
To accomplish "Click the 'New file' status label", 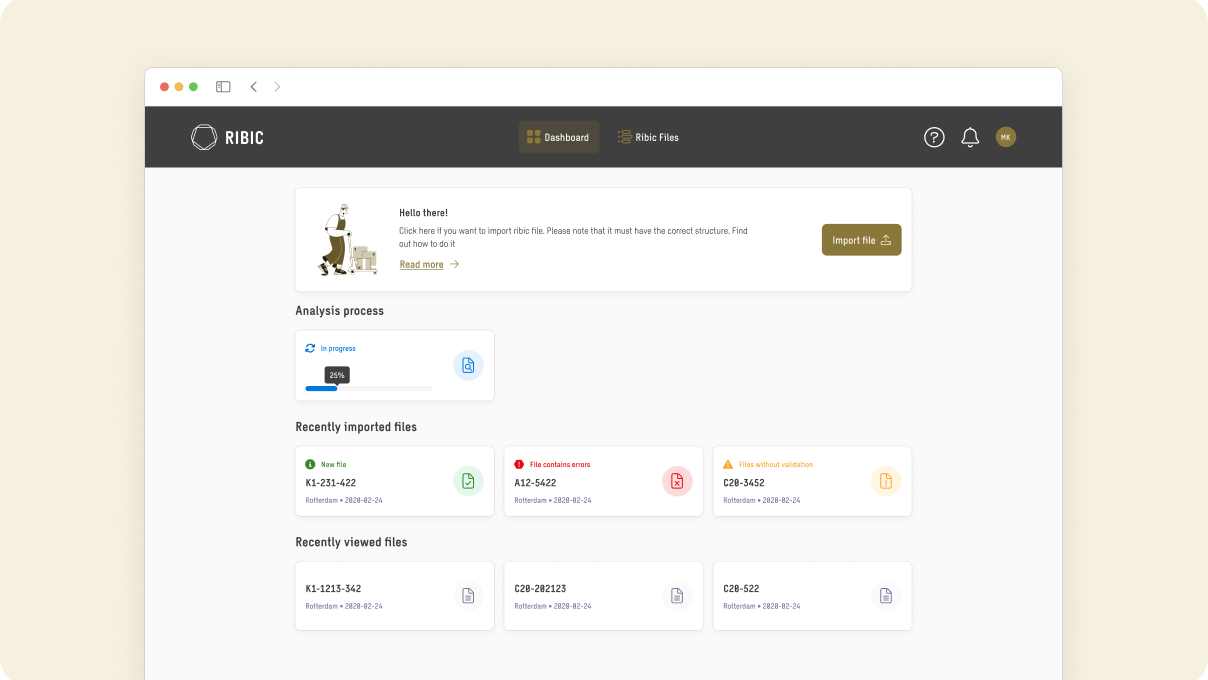I will (334, 464).
